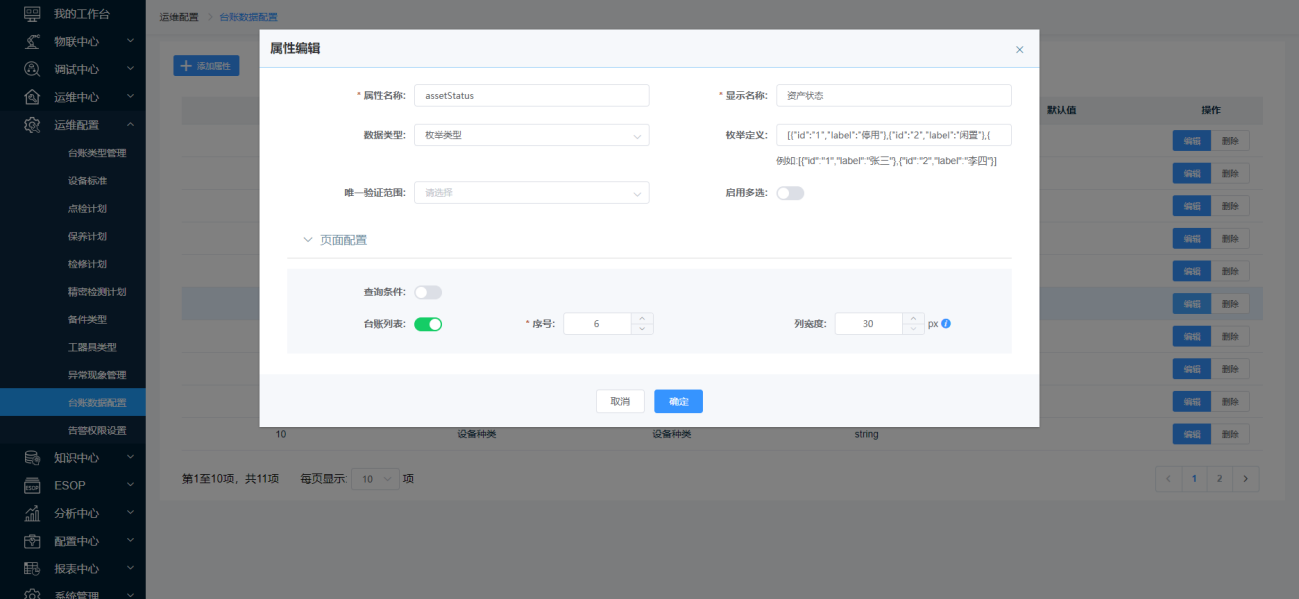Click the 调试中心 sidebar icon
This screenshot has height=599, width=1299.
tap(32, 69)
